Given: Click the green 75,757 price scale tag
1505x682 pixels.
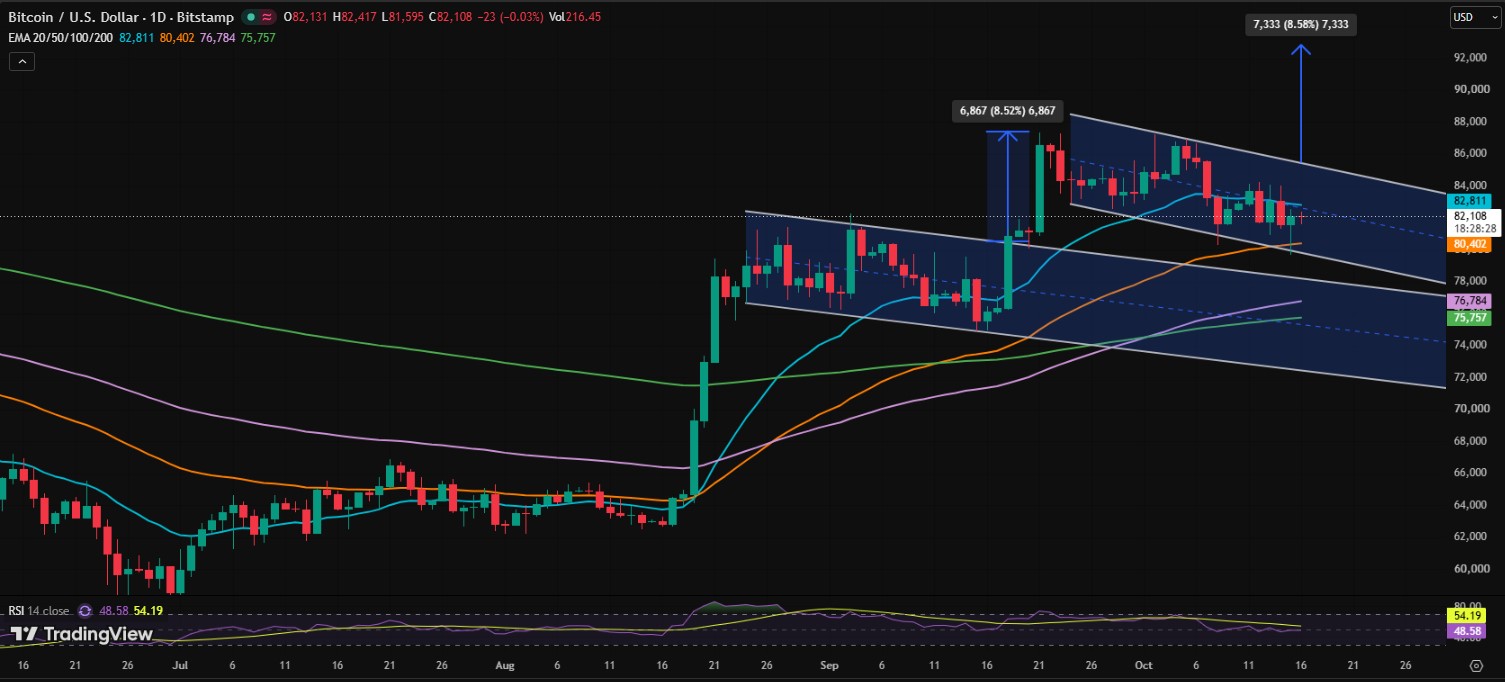Looking at the screenshot, I should (1471, 318).
